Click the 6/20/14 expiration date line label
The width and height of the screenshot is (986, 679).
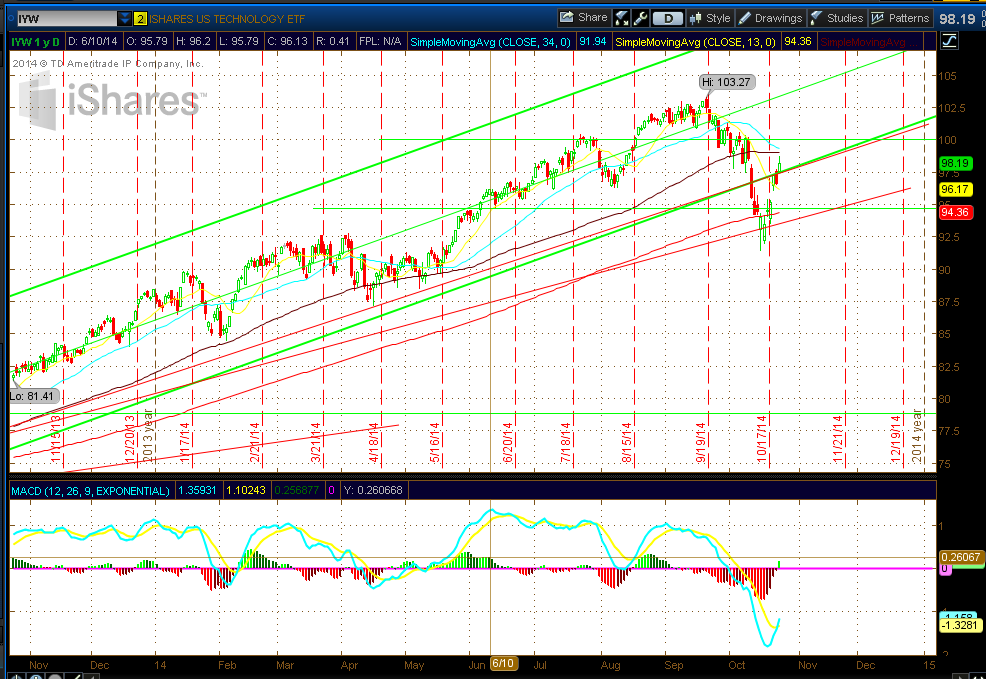[507, 442]
